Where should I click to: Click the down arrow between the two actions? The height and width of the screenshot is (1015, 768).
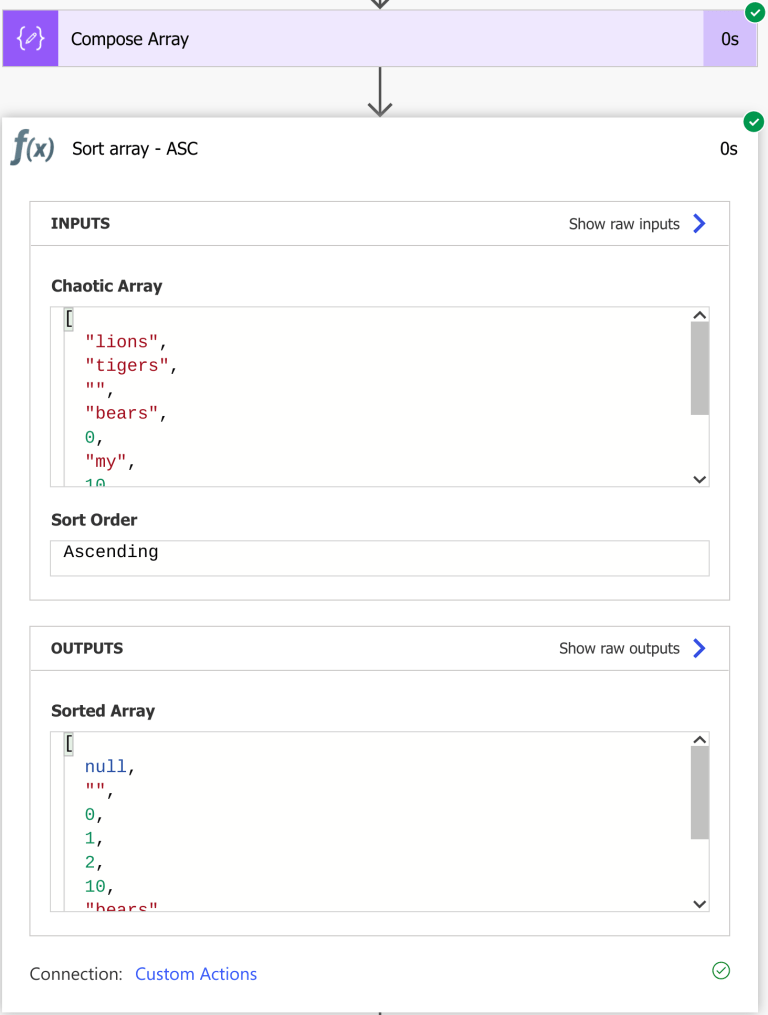379,92
